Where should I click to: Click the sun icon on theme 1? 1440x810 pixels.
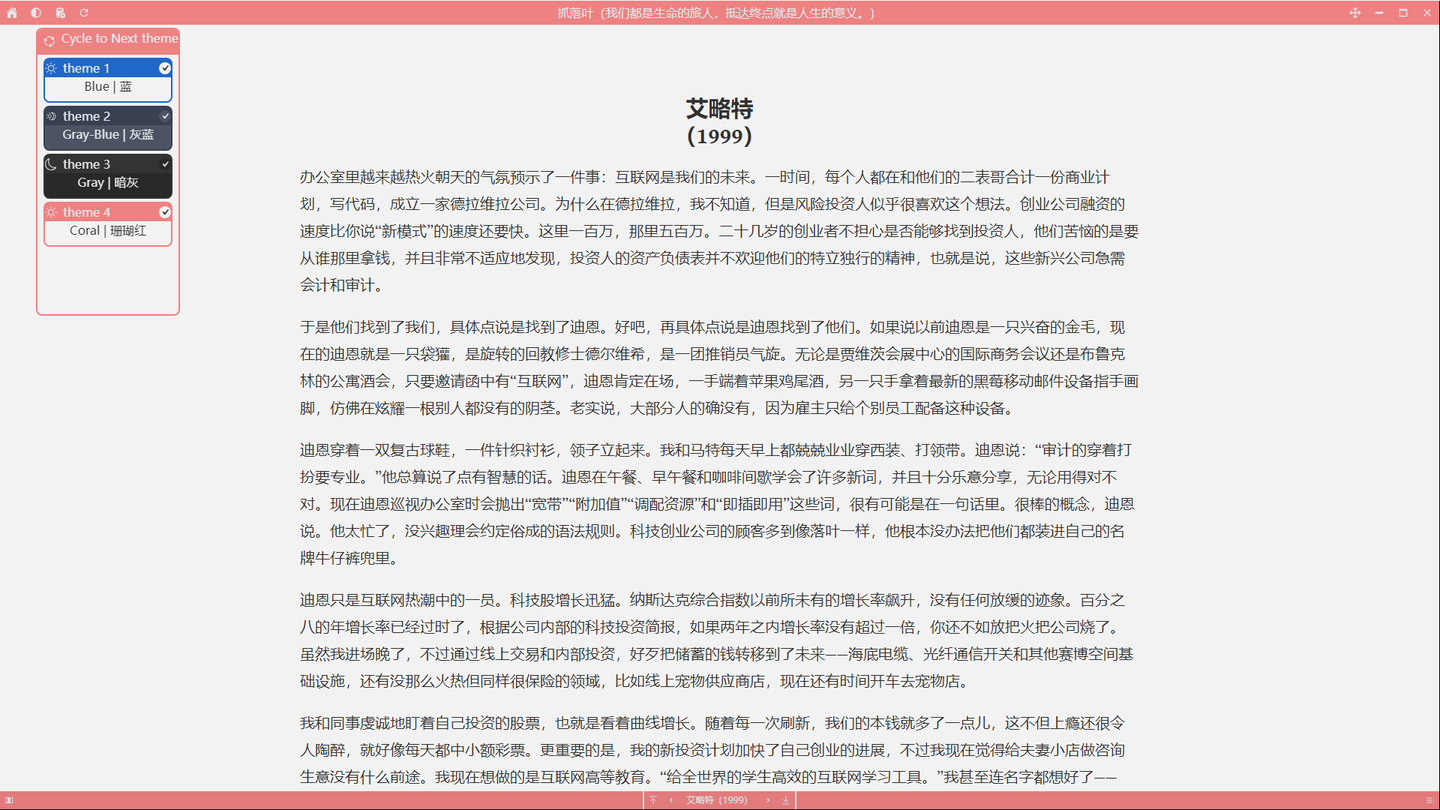click(x=50, y=68)
